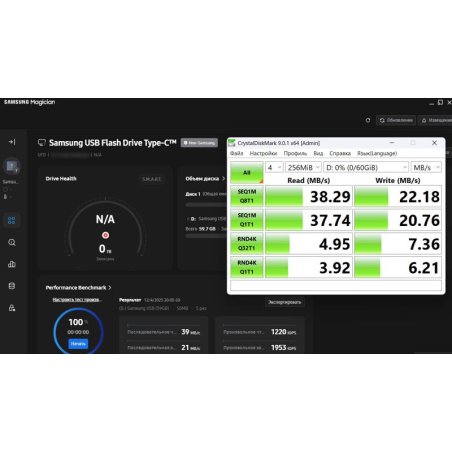452x452 pixels.
Task: Run the SEQ1M Q1T1 test
Action: 247,220
